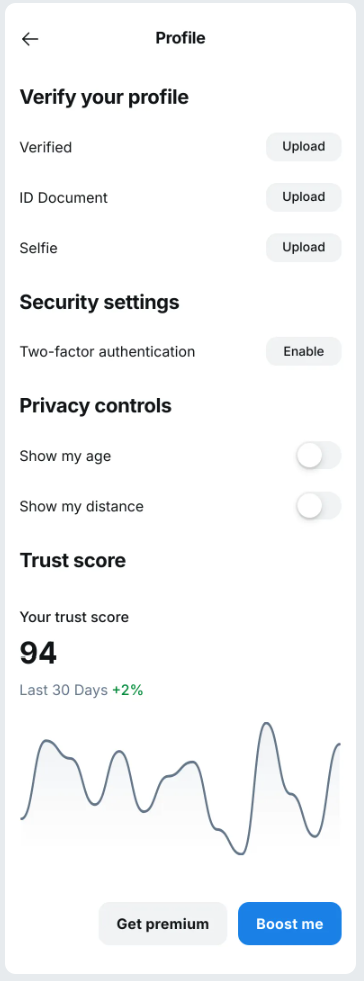Screen dimensions: 364x981
Task: Tap the Privacy controls heading
Action: (x=95, y=405)
